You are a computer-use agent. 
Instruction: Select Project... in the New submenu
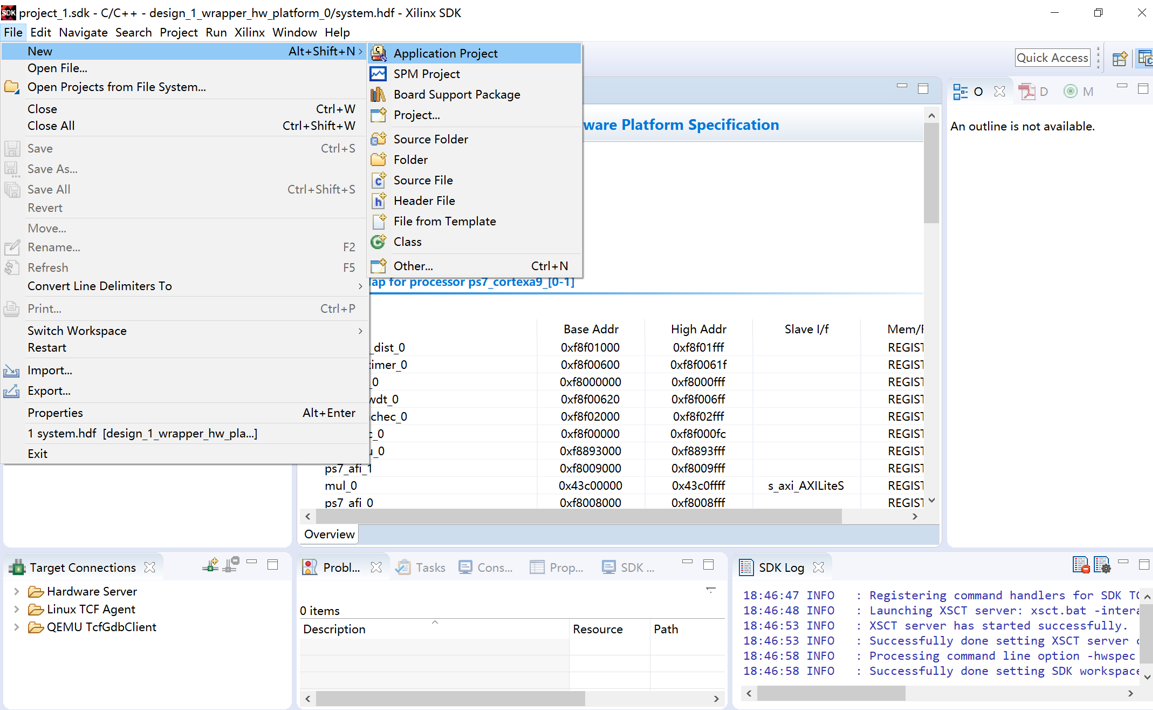click(475, 115)
